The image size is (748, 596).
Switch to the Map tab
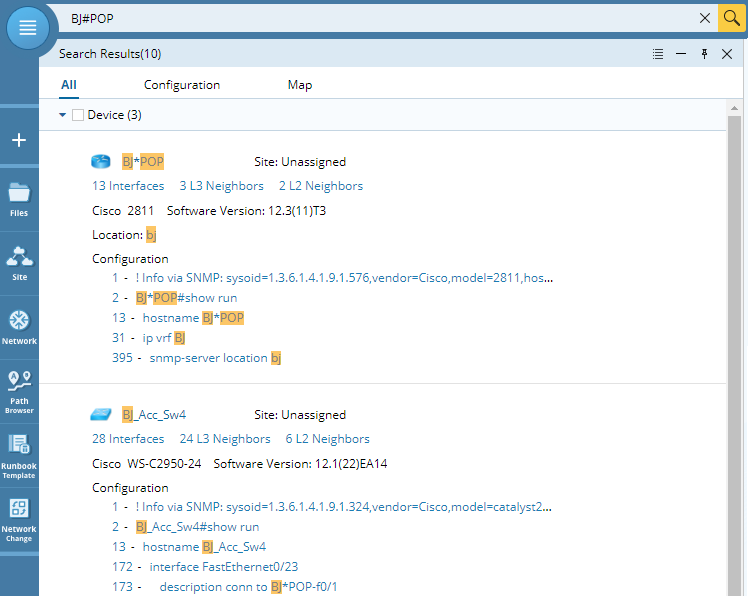300,85
